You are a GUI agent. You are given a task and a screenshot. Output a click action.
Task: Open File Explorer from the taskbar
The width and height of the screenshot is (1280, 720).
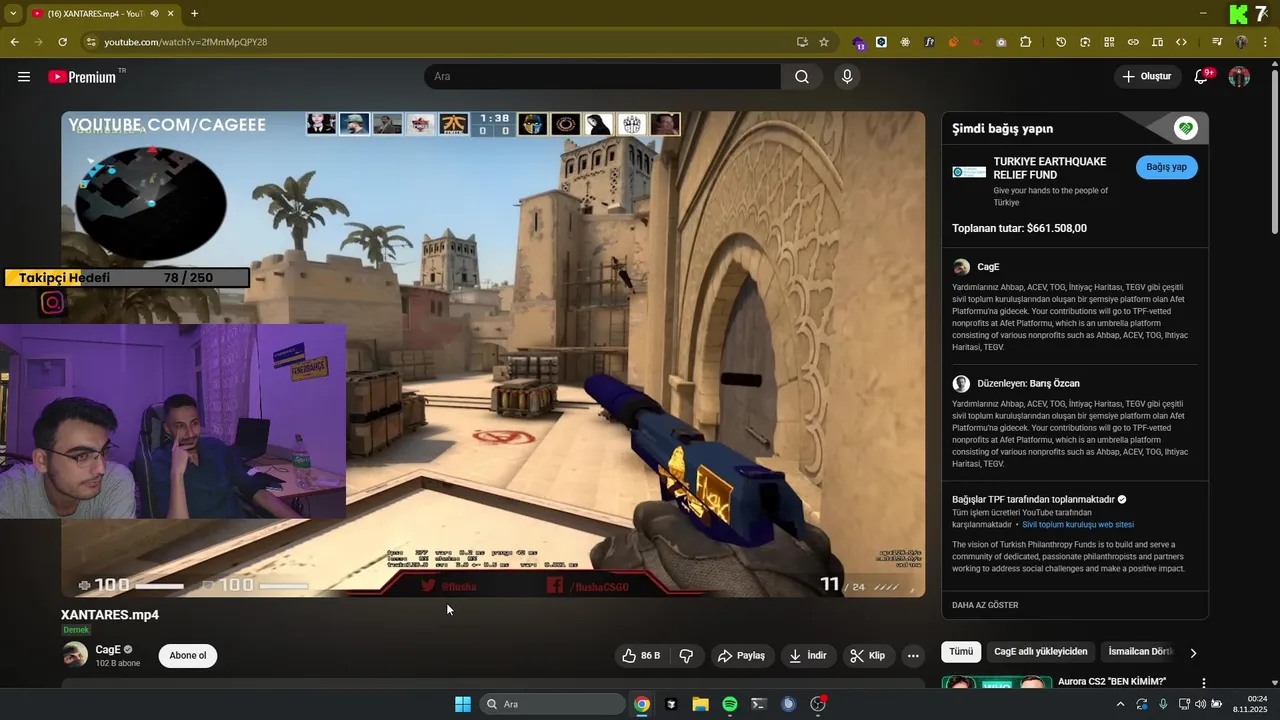pyautogui.click(x=700, y=704)
